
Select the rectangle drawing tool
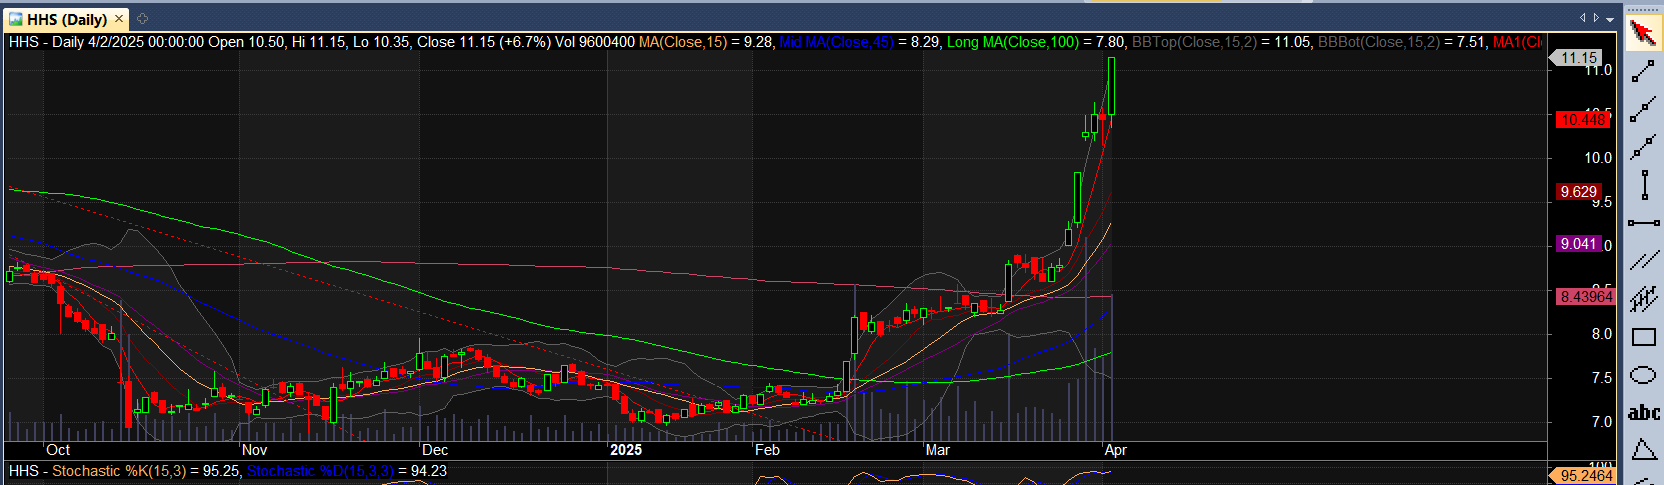pyautogui.click(x=1643, y=337)
